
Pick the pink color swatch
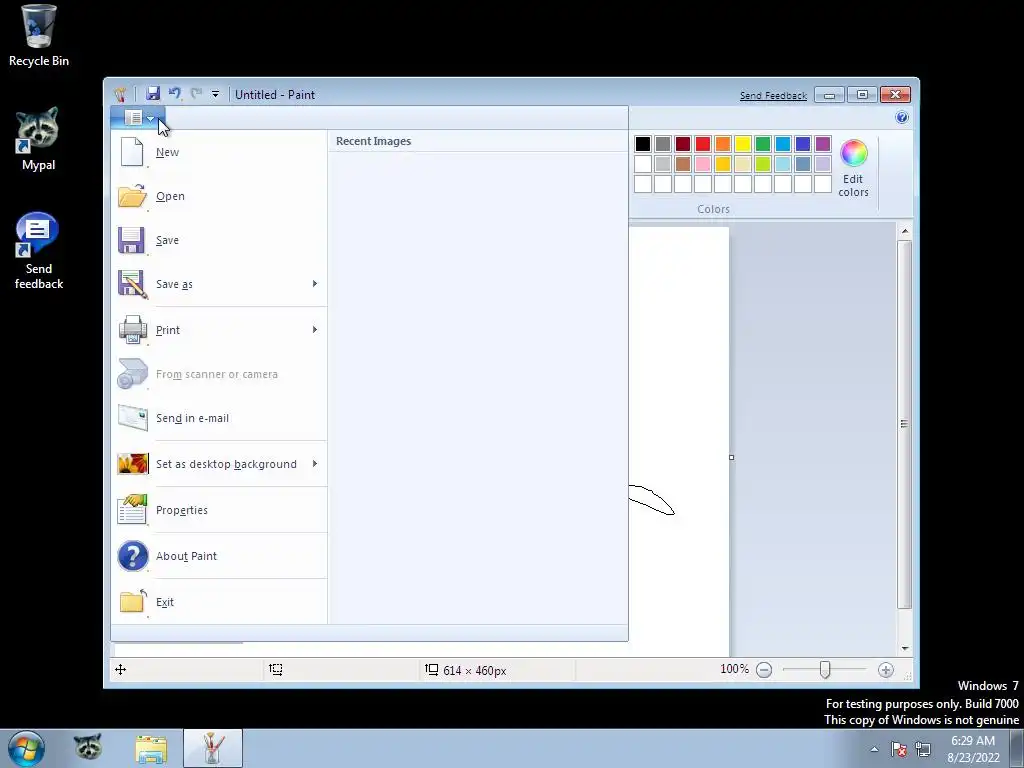pyautogui.click(x=703, y=164)
